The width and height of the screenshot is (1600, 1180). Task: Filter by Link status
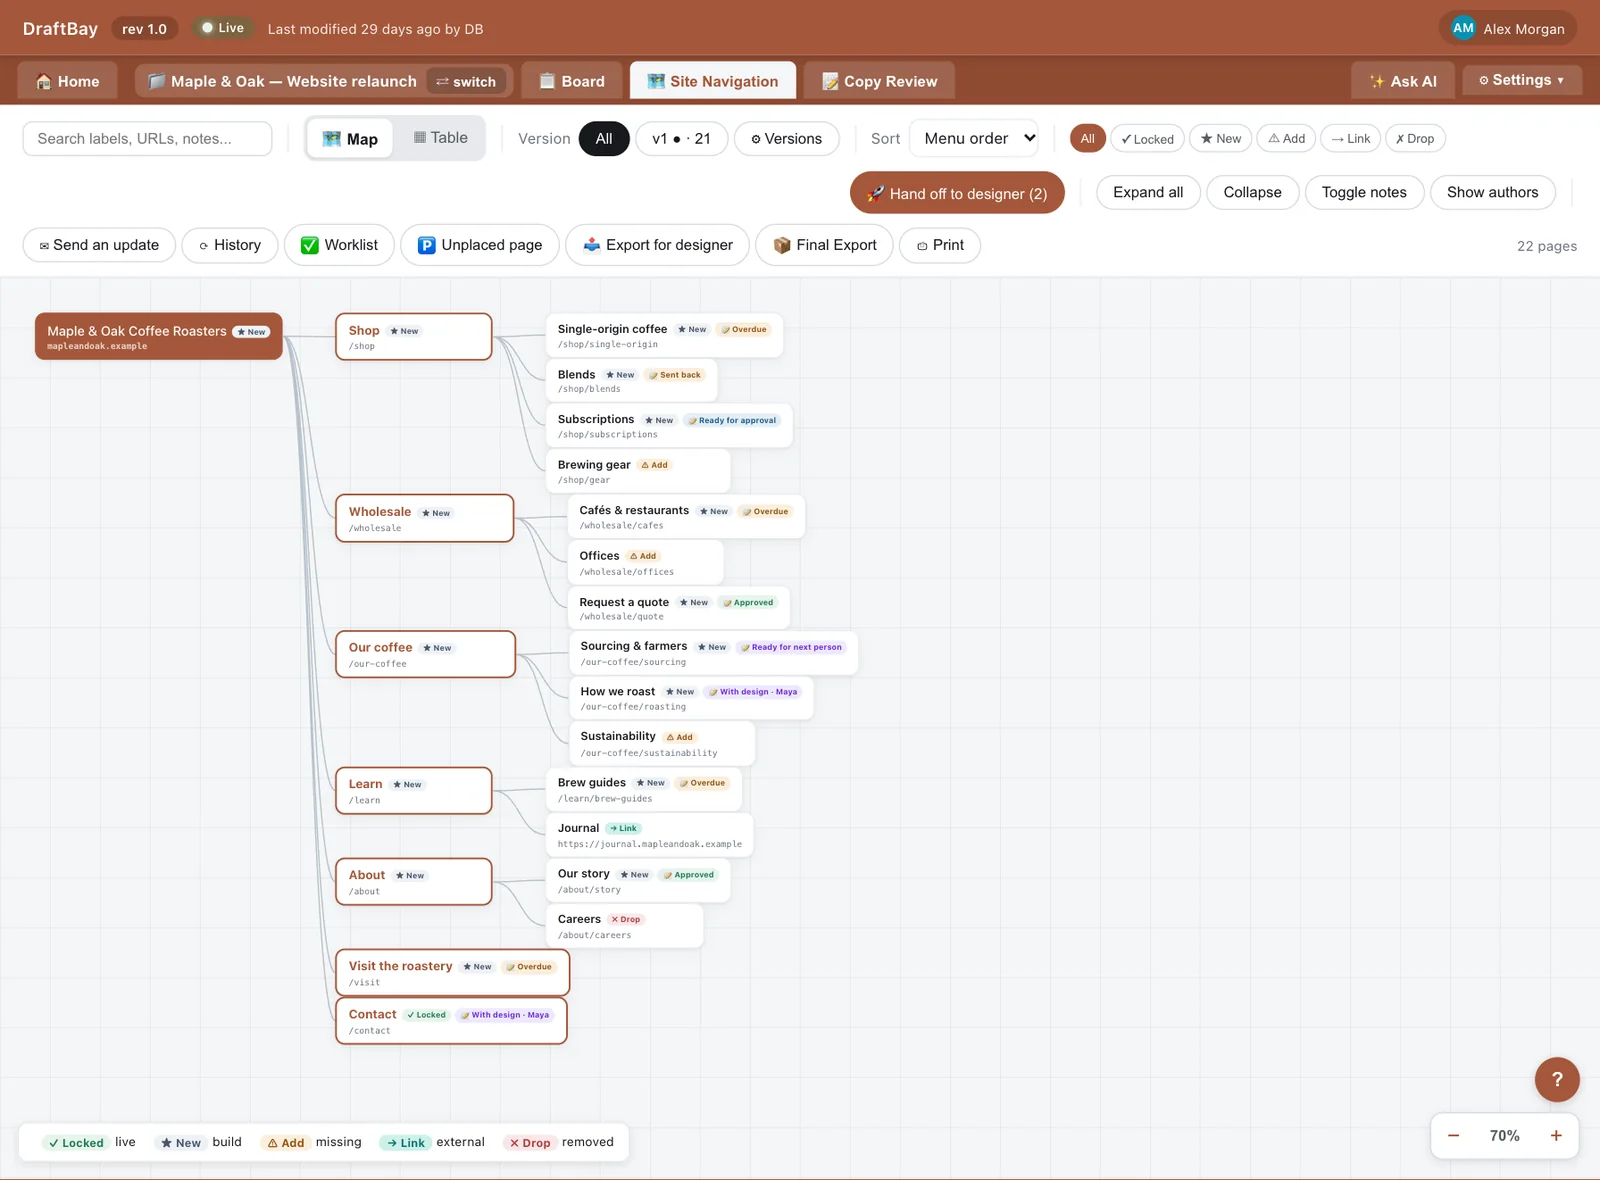coord(1351,139)
